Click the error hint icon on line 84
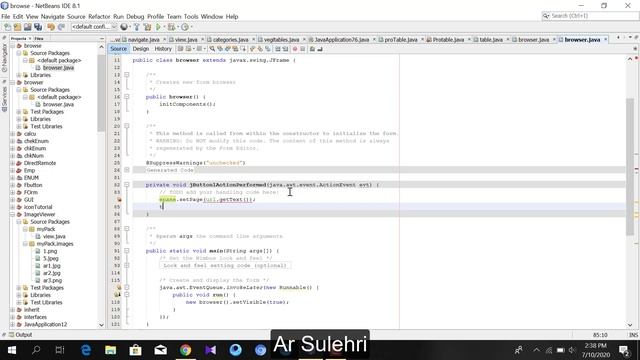This screenshot has height=360, width=640. tap(119, 200)
